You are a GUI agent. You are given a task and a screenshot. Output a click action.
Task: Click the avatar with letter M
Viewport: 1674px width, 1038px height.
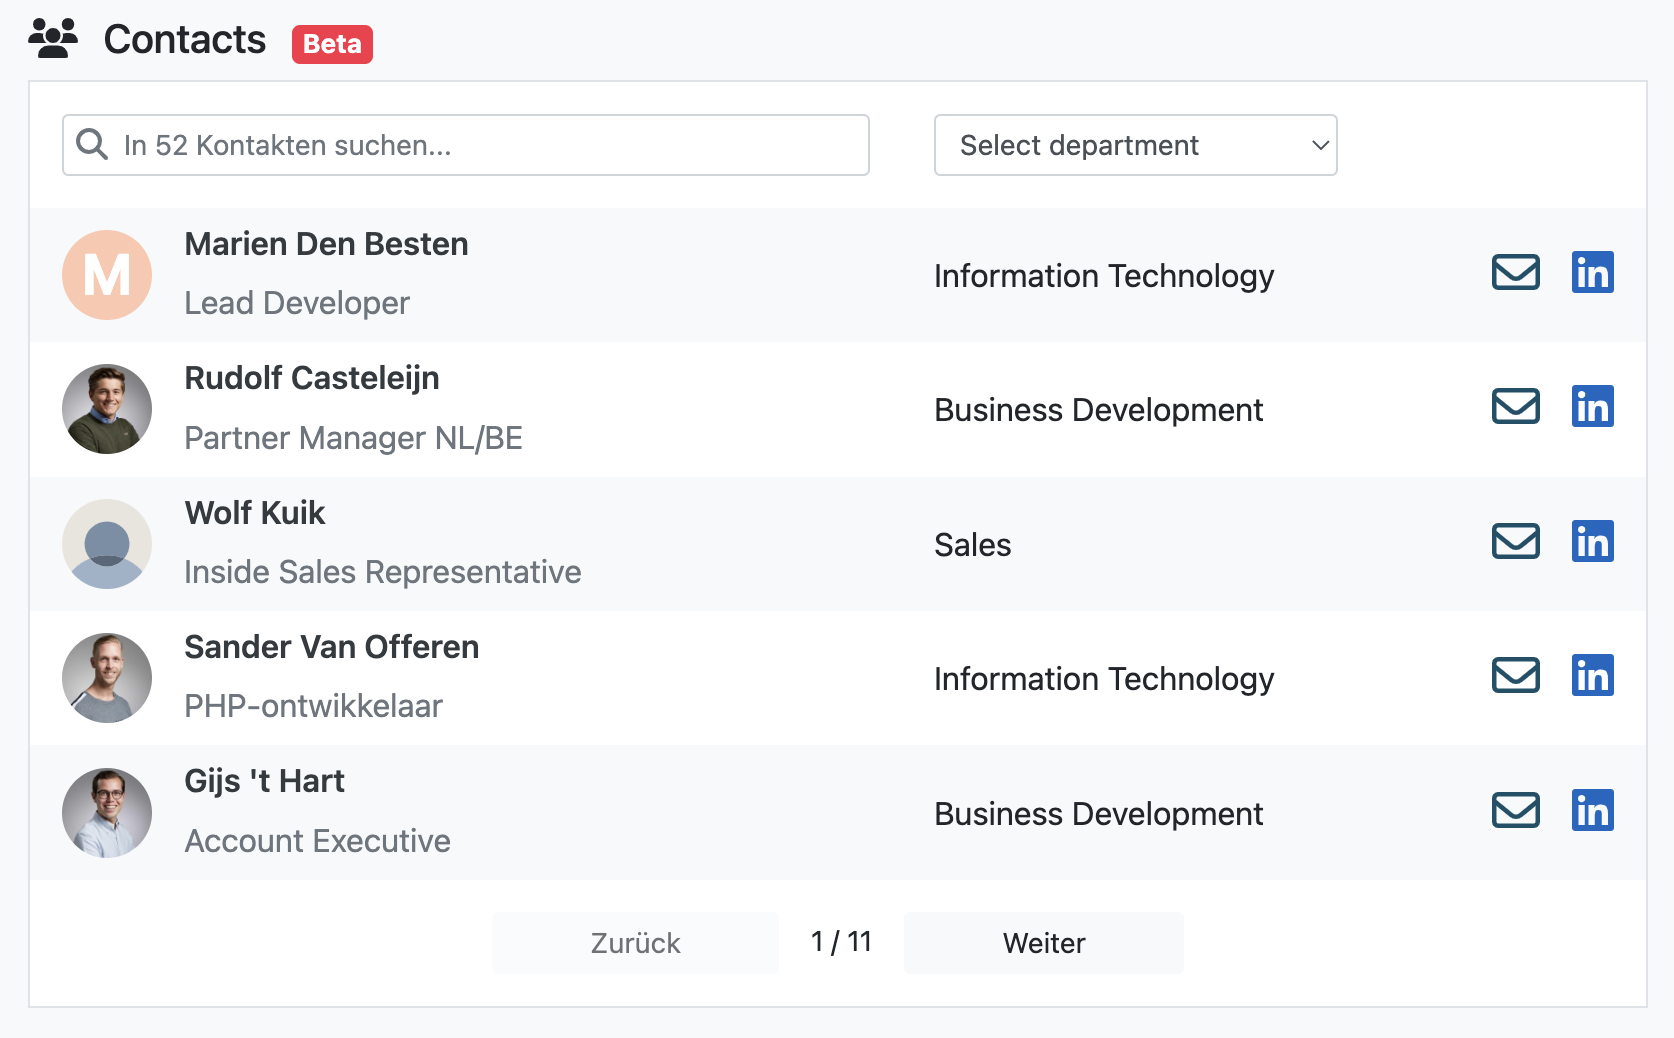107,275
